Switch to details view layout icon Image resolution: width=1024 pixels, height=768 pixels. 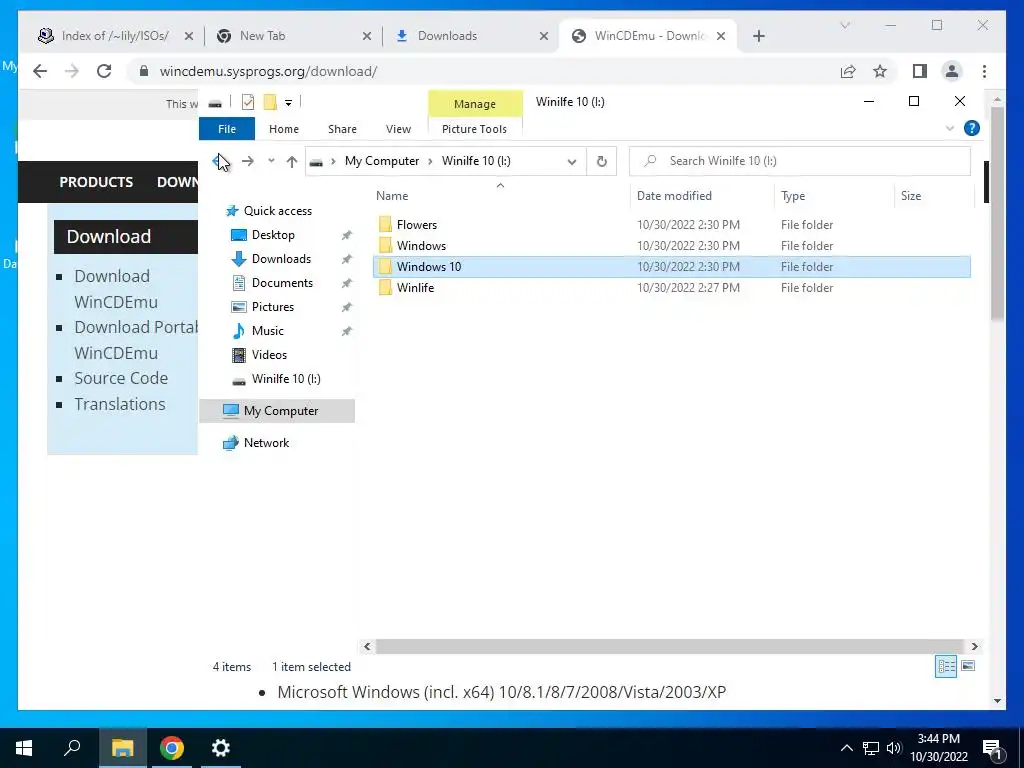(946, 666)
